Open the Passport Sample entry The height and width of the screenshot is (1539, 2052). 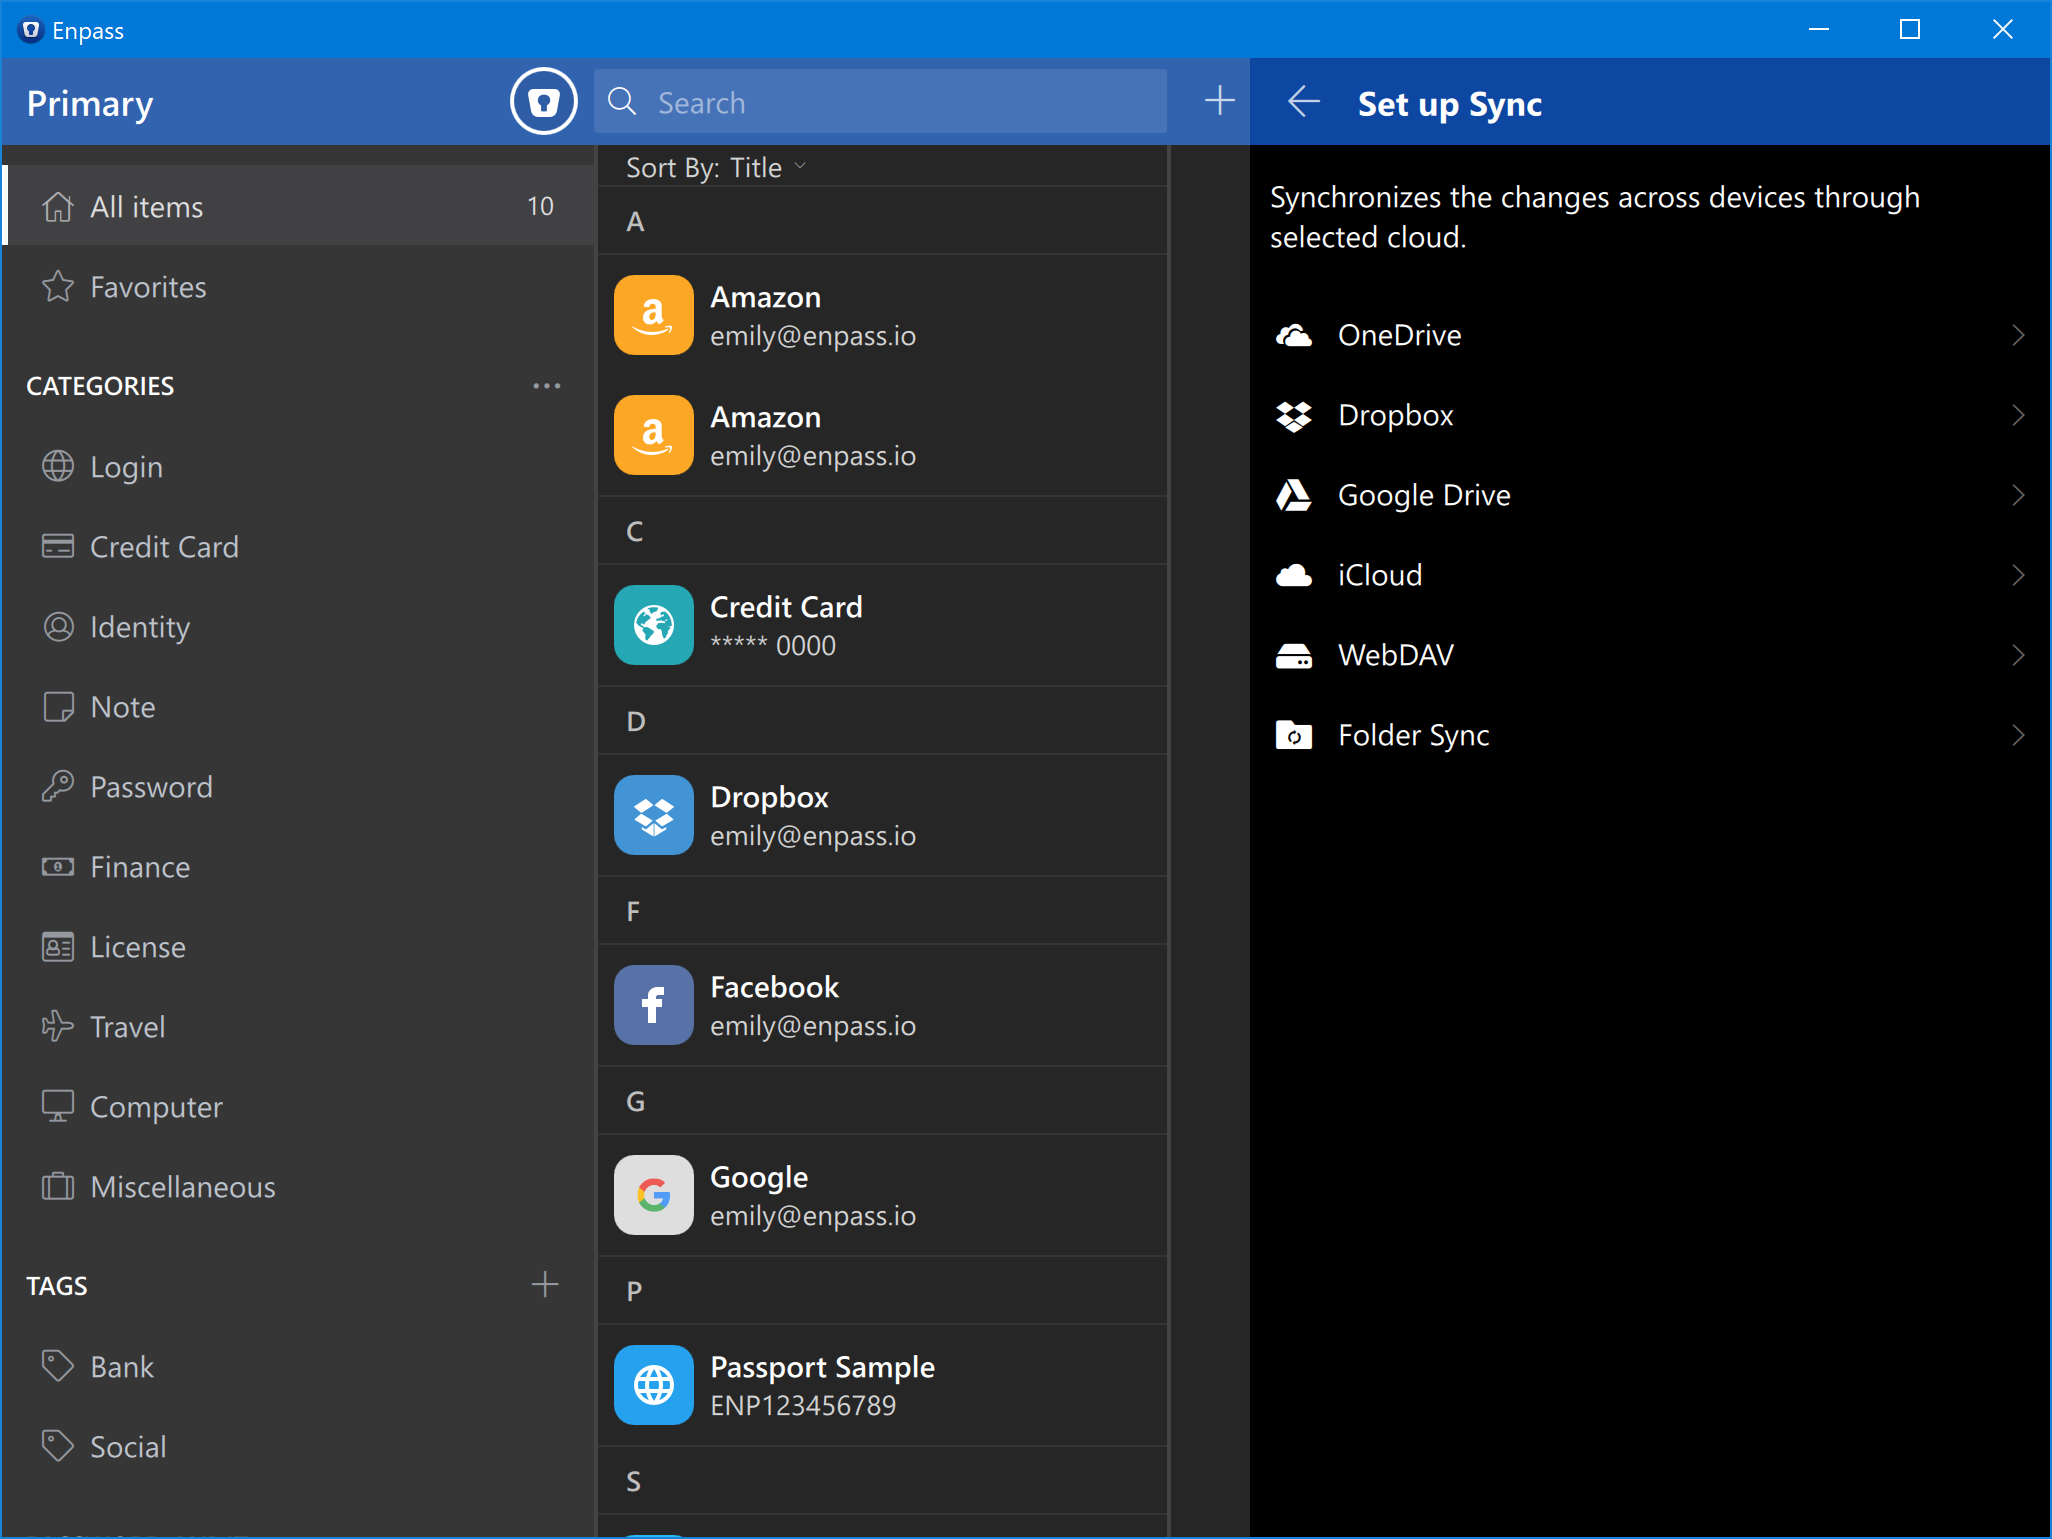[882, 1385]
